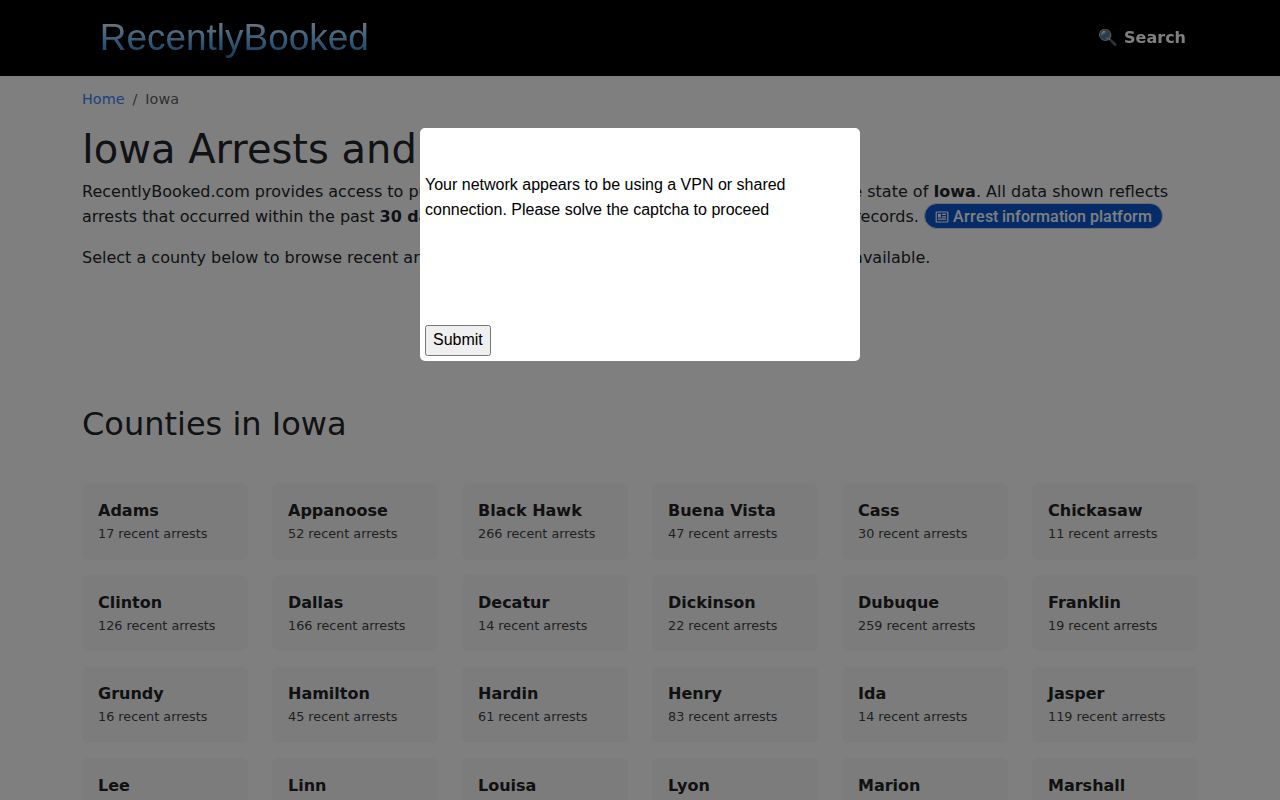Open the RecentlyBooked site logo link
Screen dimensions: 1280x800
(234, 37)
